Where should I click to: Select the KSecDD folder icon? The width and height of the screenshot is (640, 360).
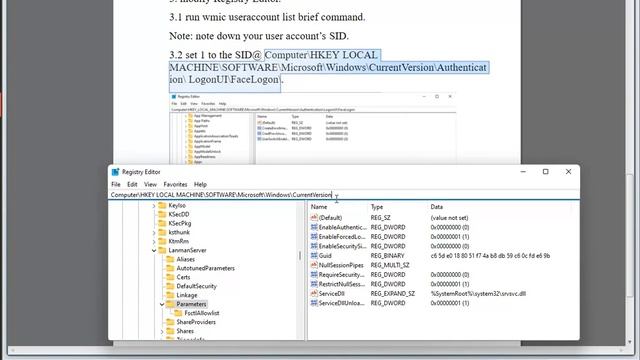[x=162, y=214]
